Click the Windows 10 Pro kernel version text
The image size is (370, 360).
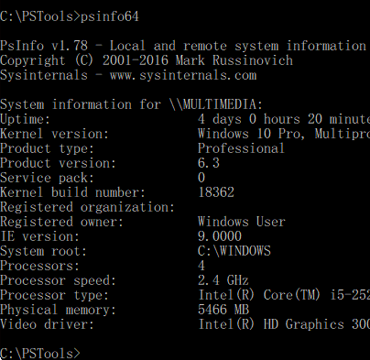click(284, 134)
